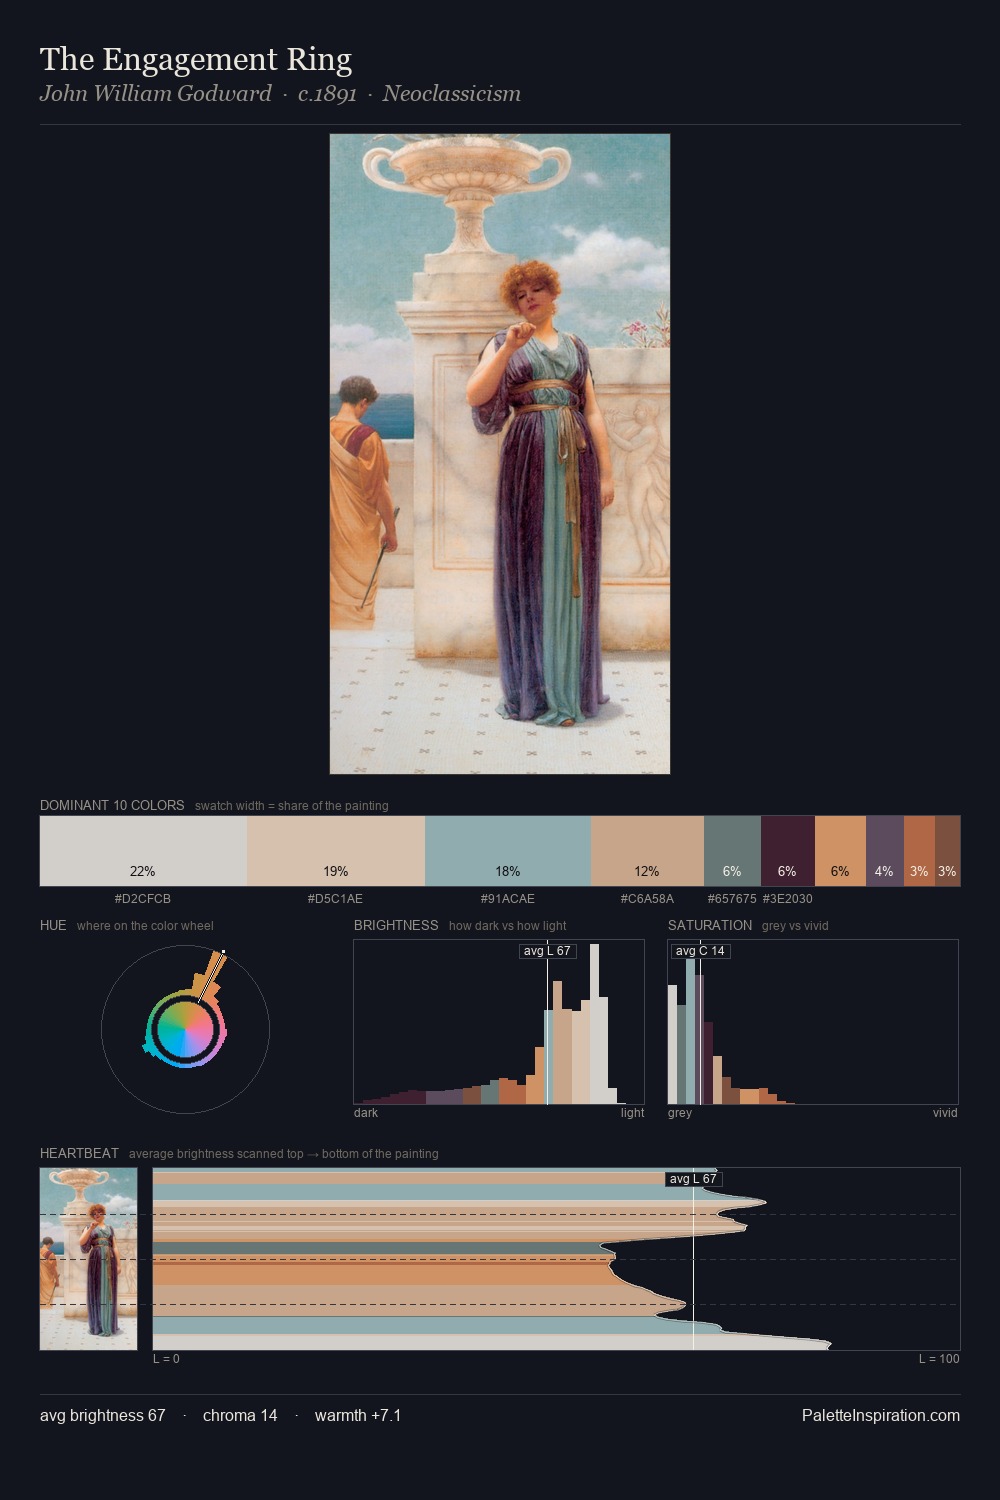The height and width of the screenshot is (1500, 1000).
Task: Select the 22% light grey swatch
Action: click(x=143, y=851)
